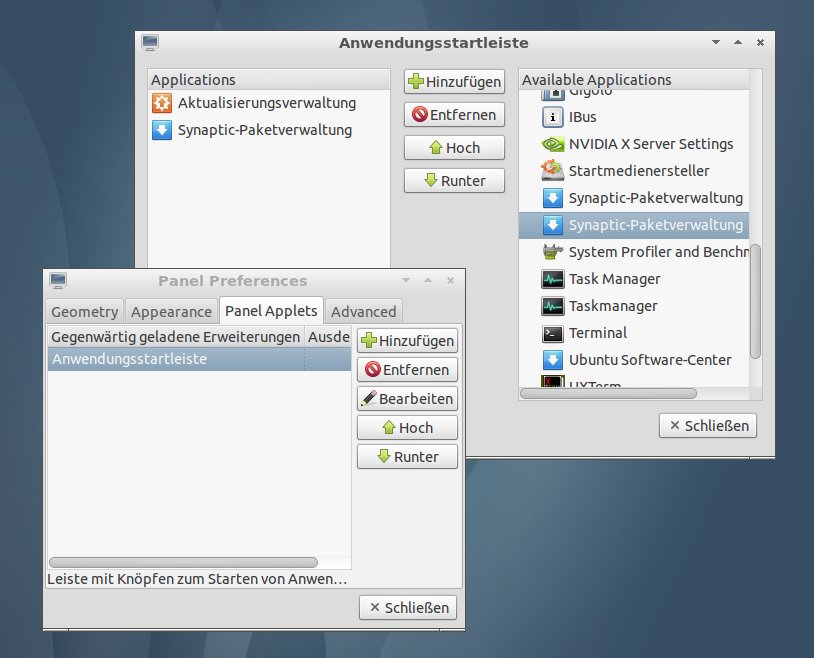Select IBus in Available Applications

tap(634, 117)
